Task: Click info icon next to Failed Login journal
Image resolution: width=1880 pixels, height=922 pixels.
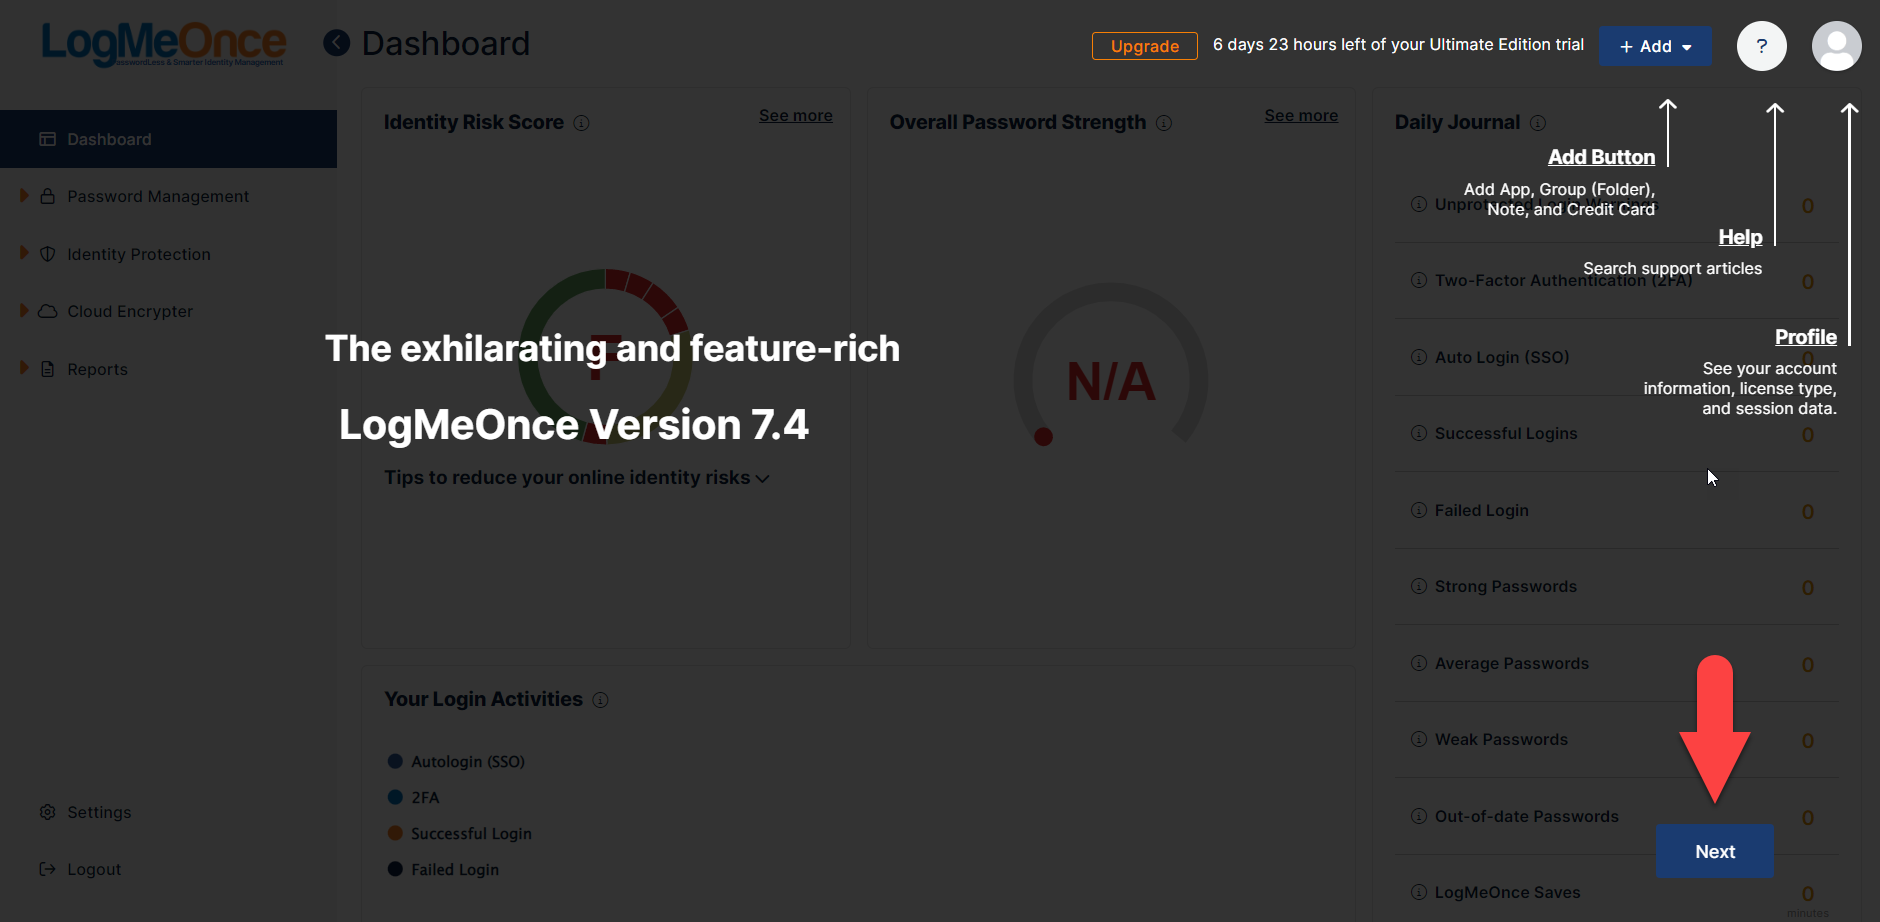Action: 1418,510
